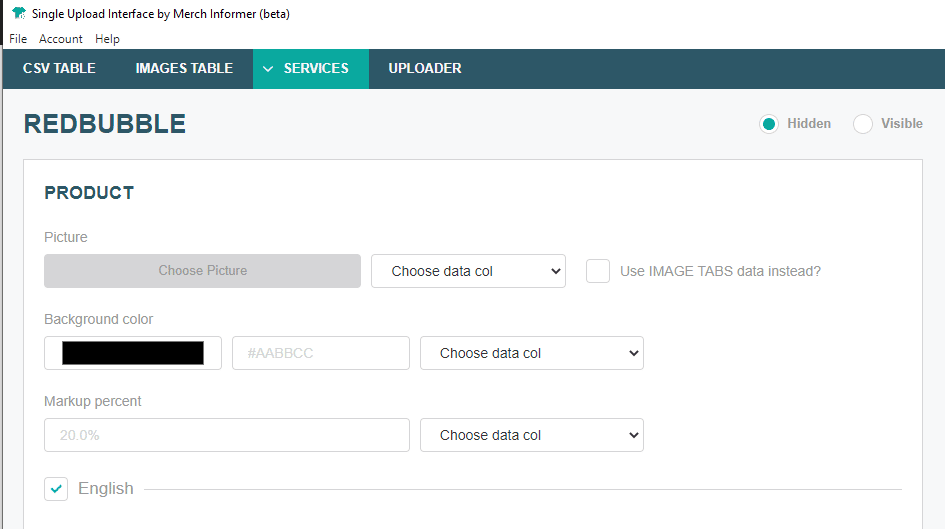Open the Account menu

click(61, 39)
